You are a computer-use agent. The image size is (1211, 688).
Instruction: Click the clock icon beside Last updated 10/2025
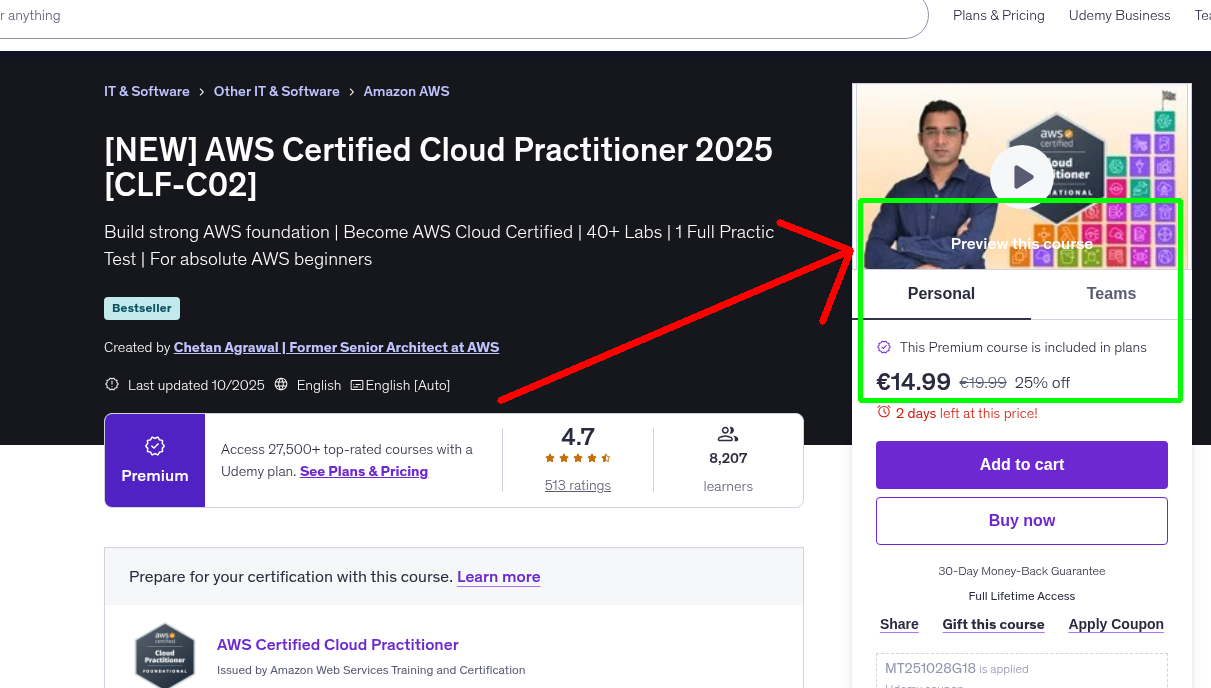click(111, 385)
